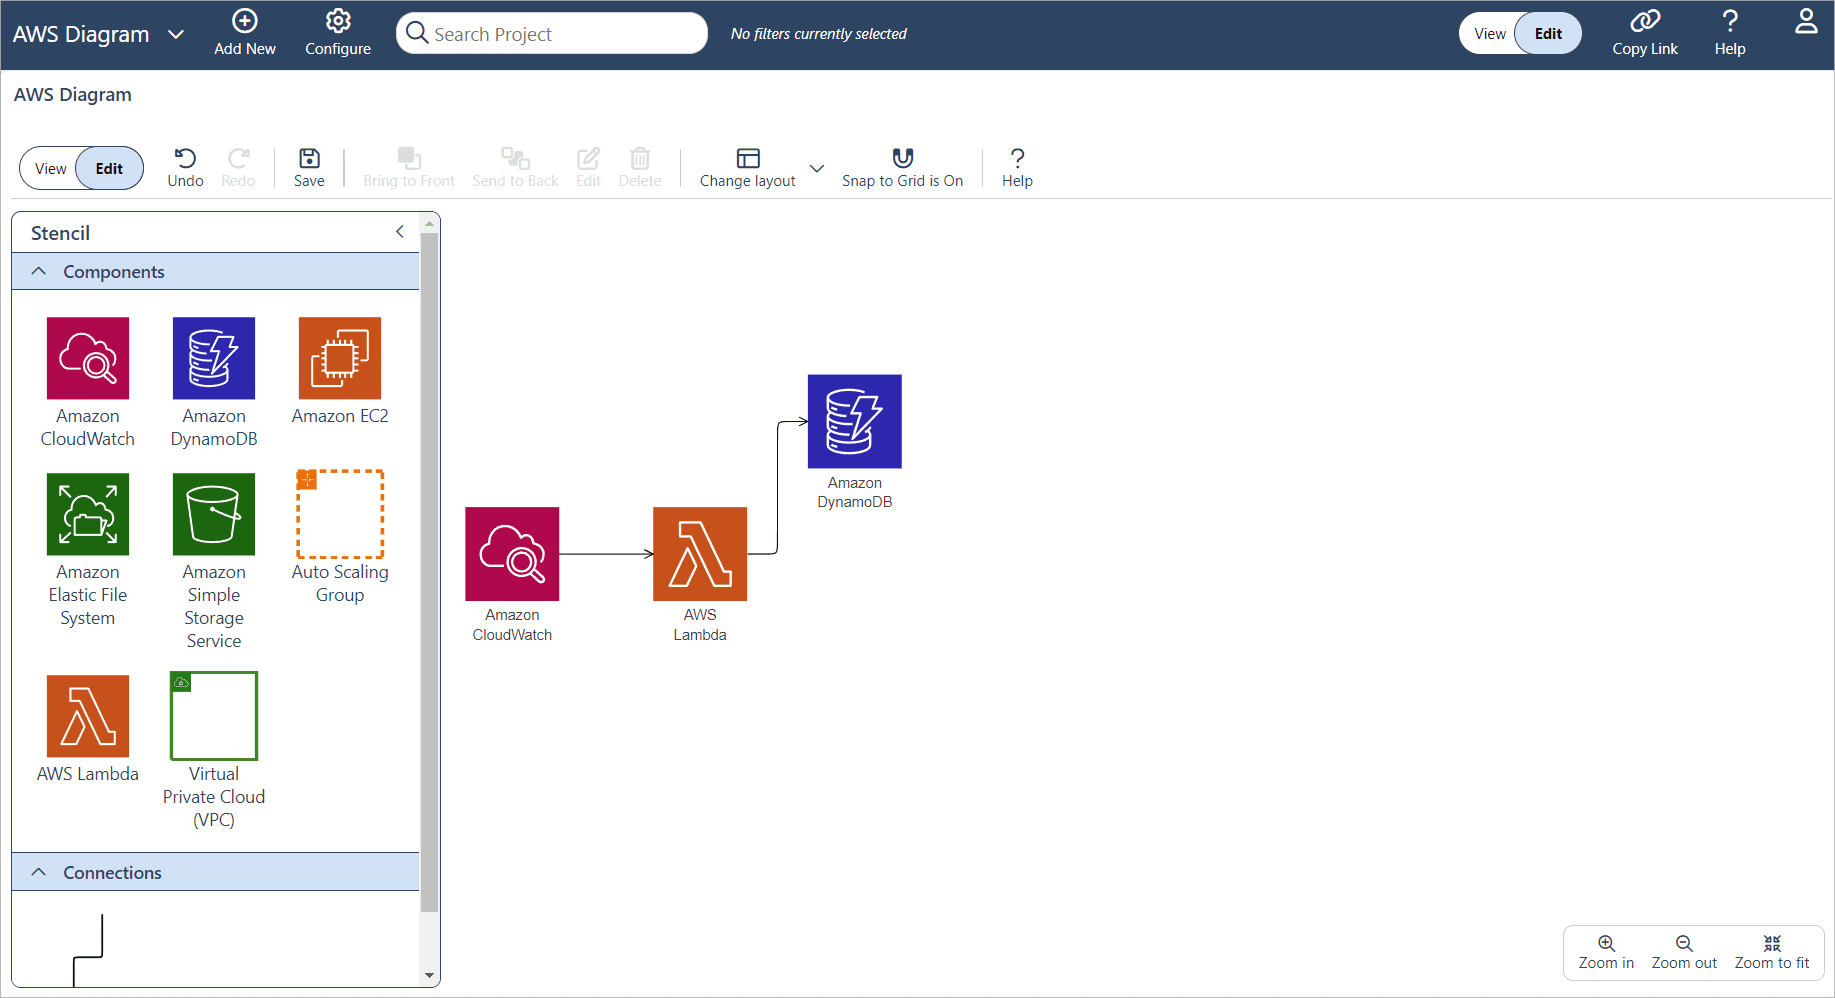Viewport: 1835px width, 998px height.
Task: Select the Virtual Private Cloud stencil
Action: (x=214, y=716)
